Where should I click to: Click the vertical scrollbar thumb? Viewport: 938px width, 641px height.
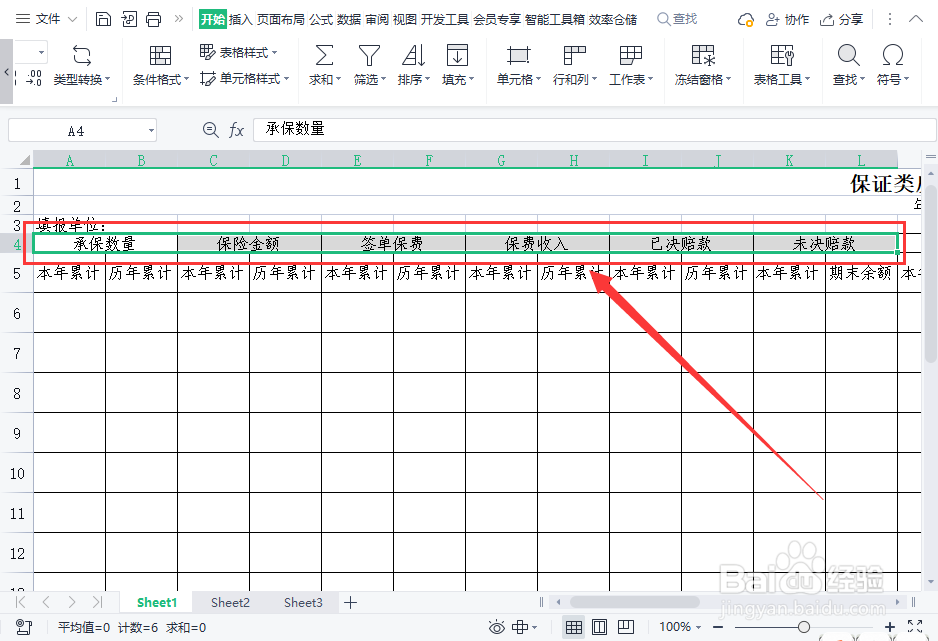pyautogui.click(x=931, y=274)
